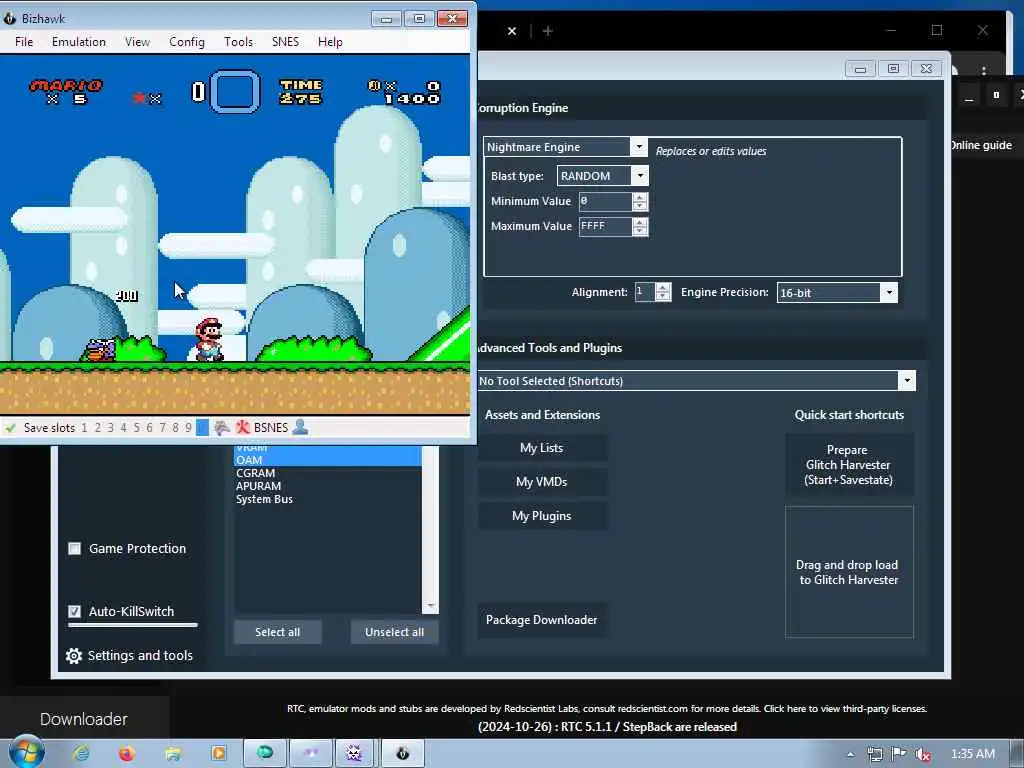The height and width of the screenshot is (768, 1024).
Task: Open the Blast type RANDOM dropdown
Action: click(x=641, y=176)
